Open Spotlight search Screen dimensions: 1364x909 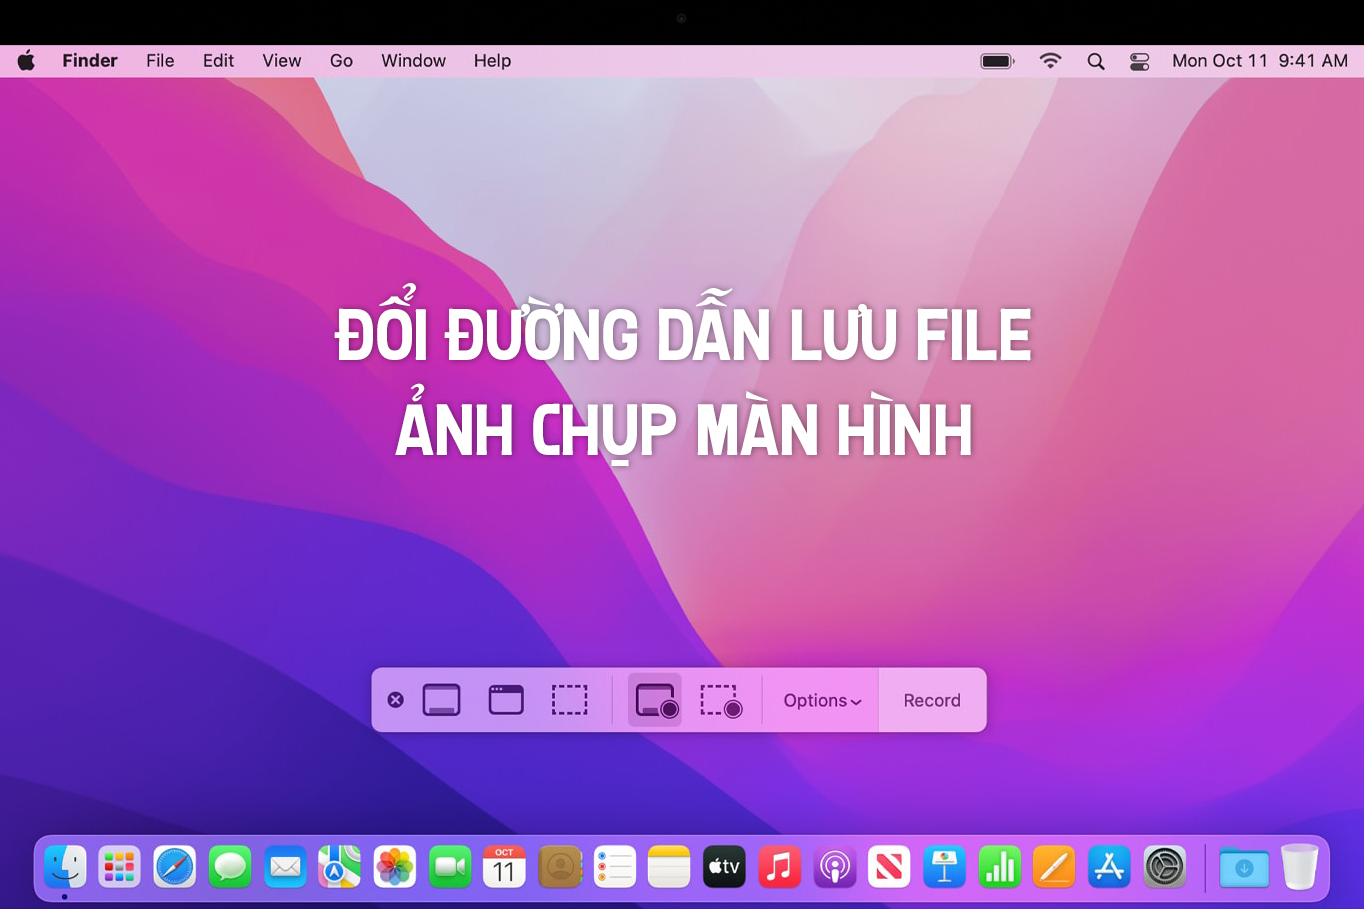pyautogui.click(x=1096, y=61)
